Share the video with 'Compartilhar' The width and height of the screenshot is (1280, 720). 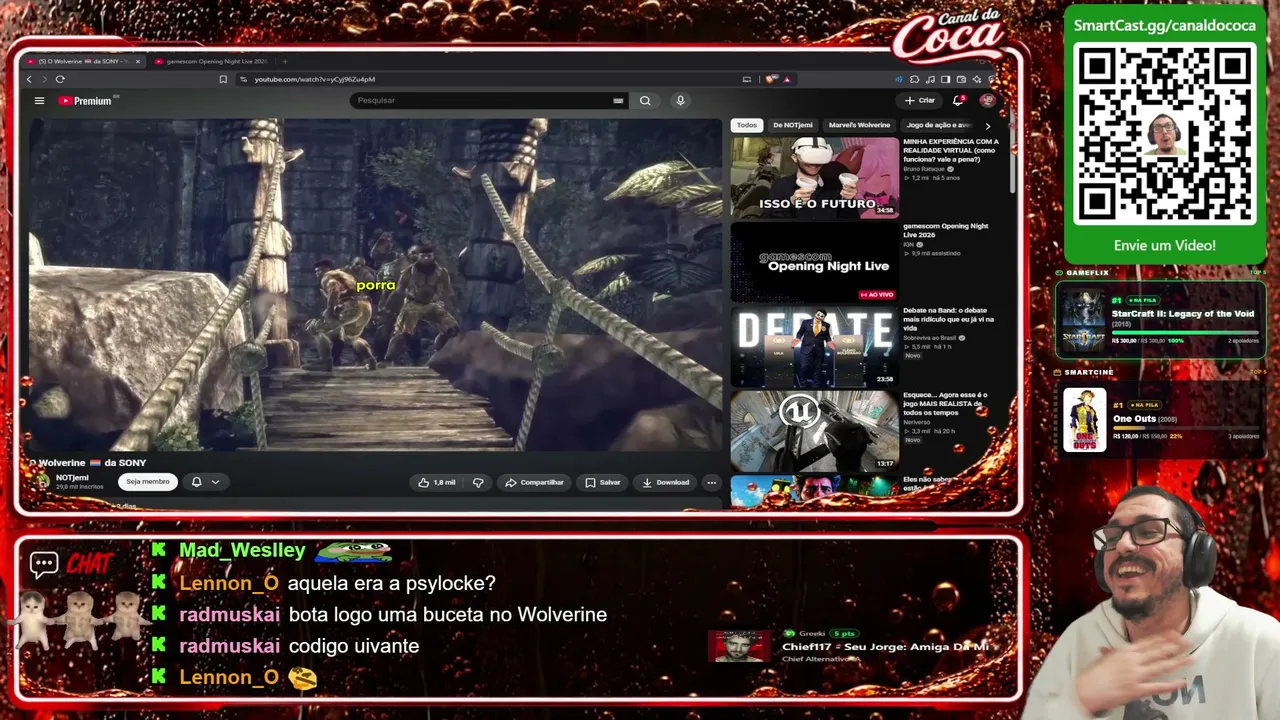tap(535, 482)
